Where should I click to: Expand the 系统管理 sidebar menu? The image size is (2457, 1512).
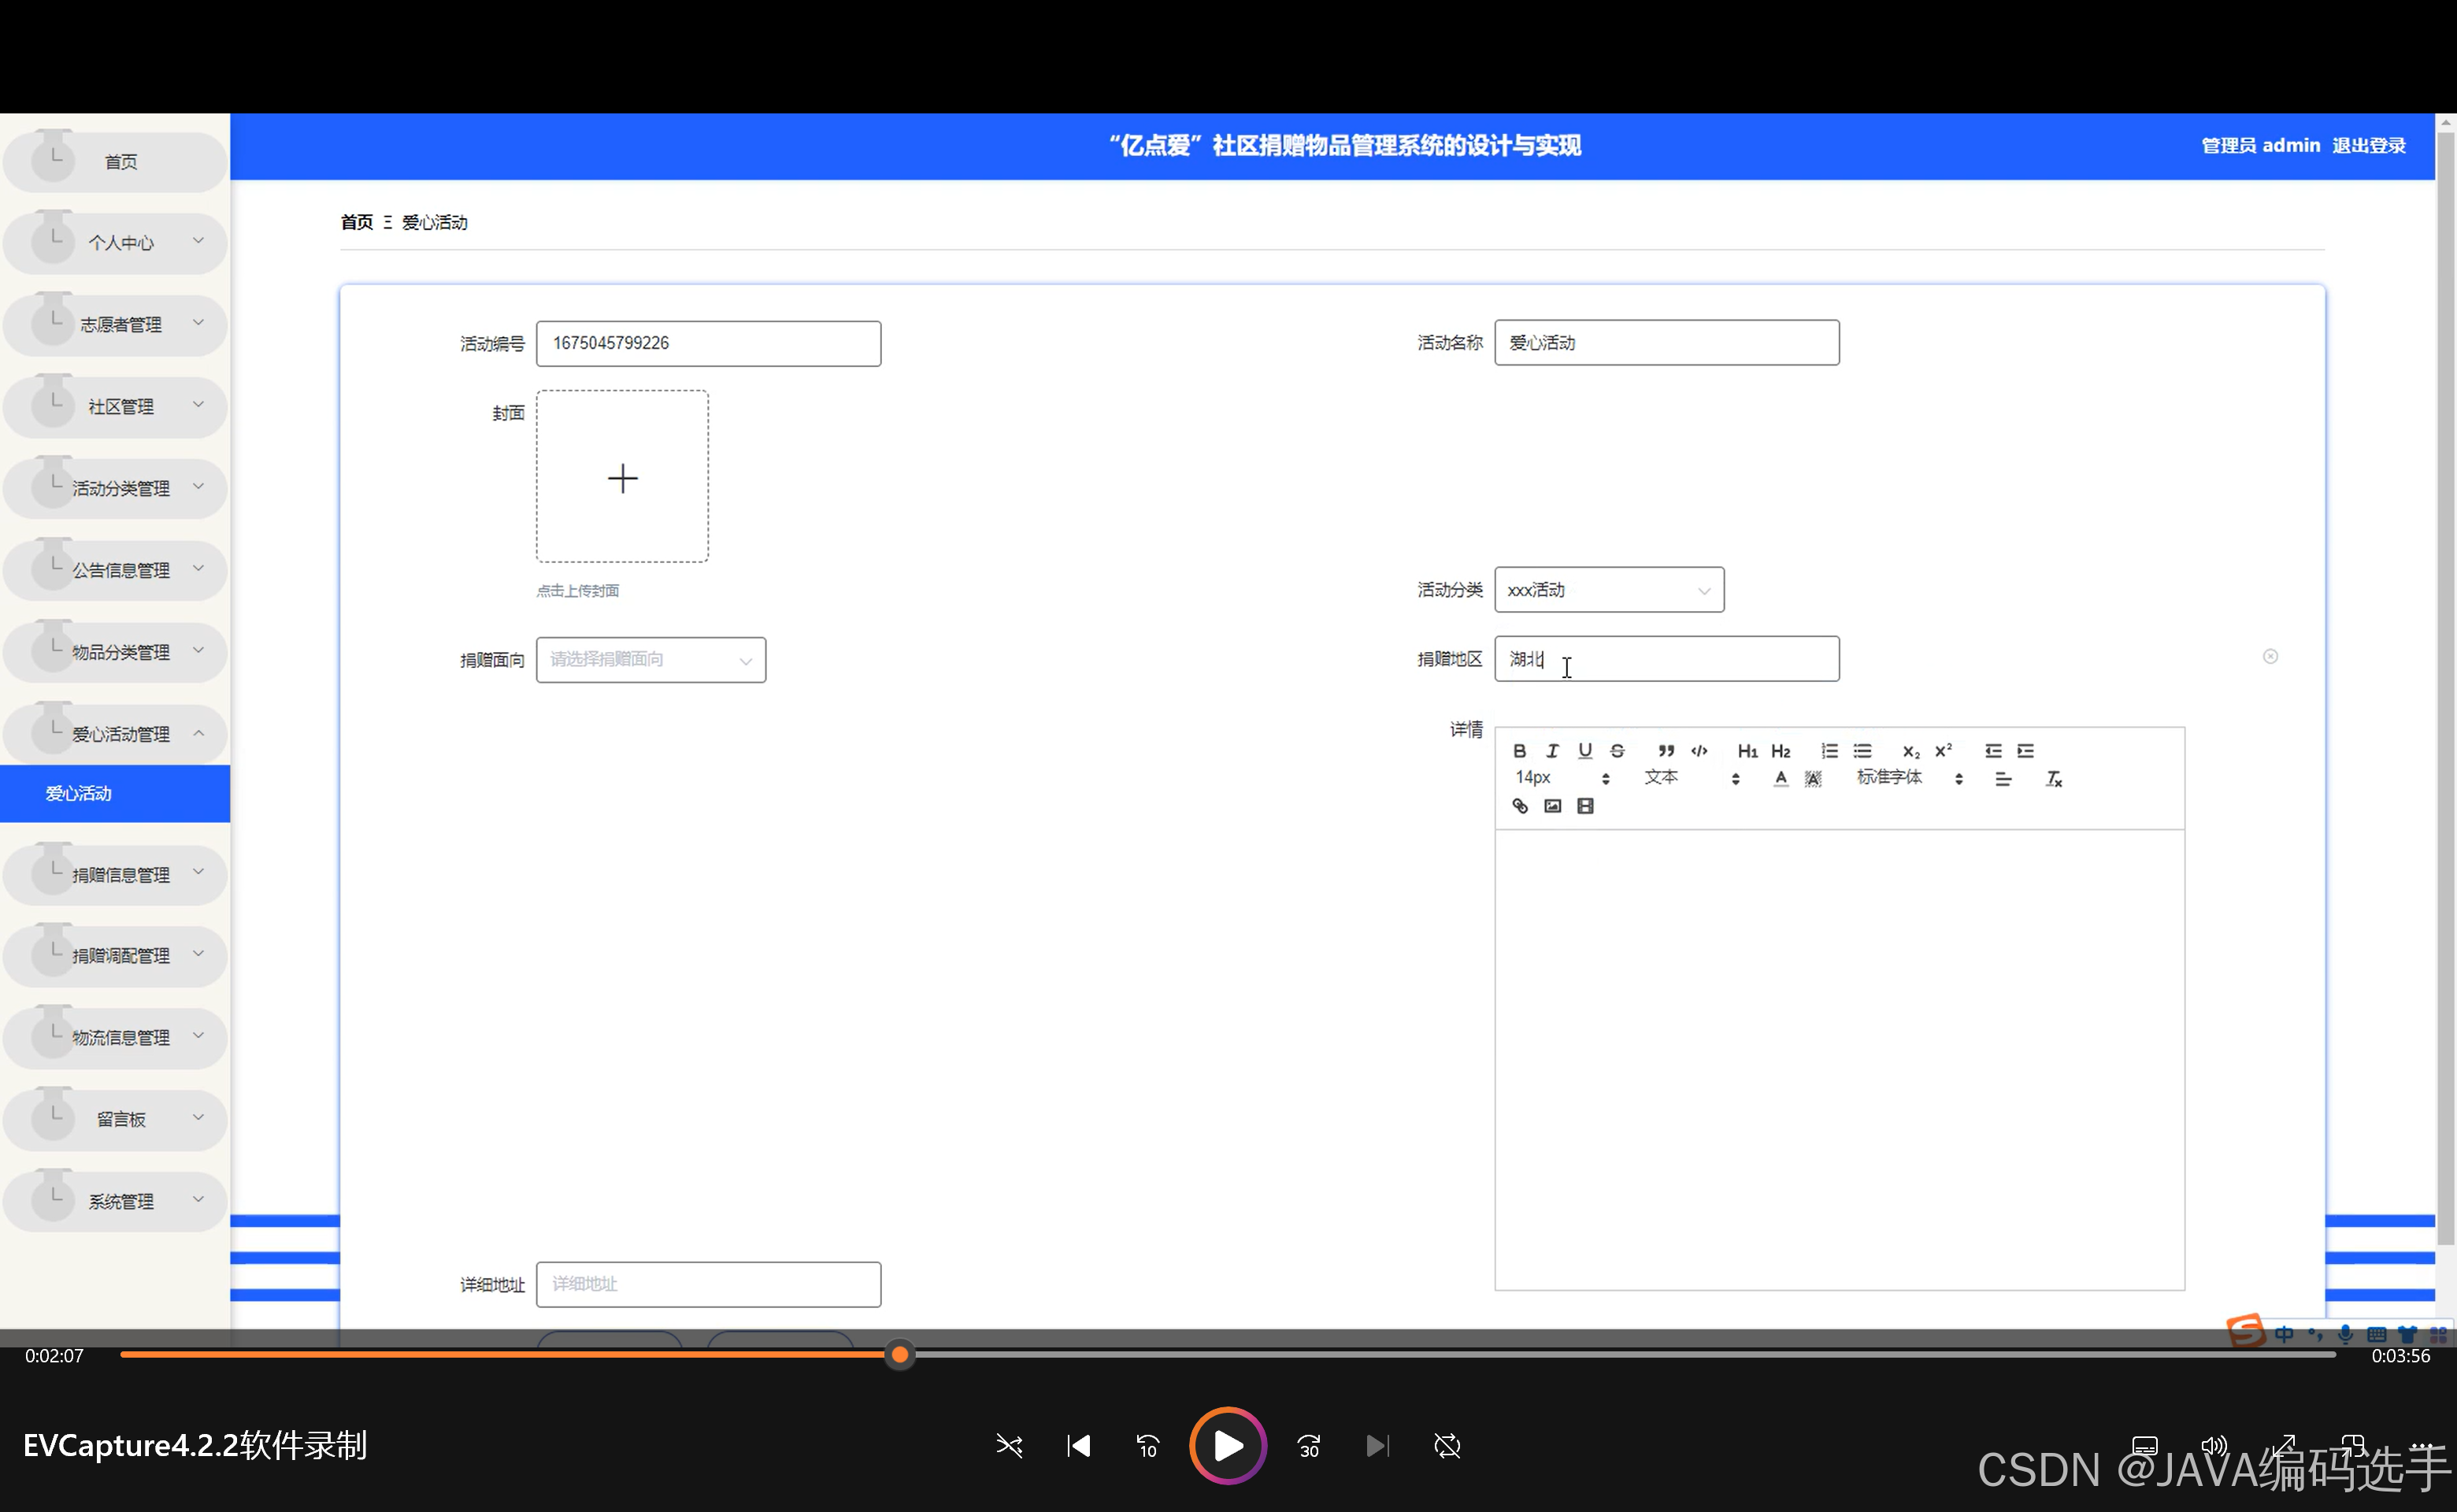tap(115, 1201)
